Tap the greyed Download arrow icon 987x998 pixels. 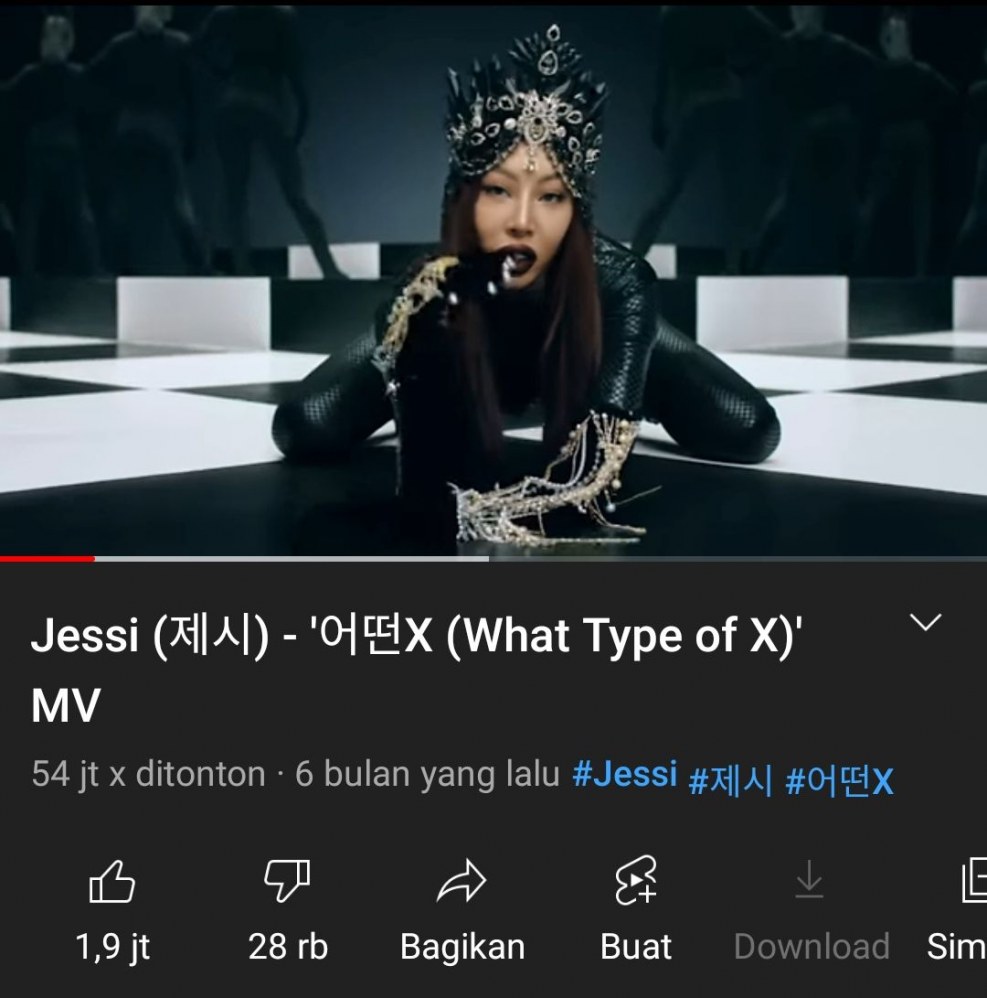809,880
